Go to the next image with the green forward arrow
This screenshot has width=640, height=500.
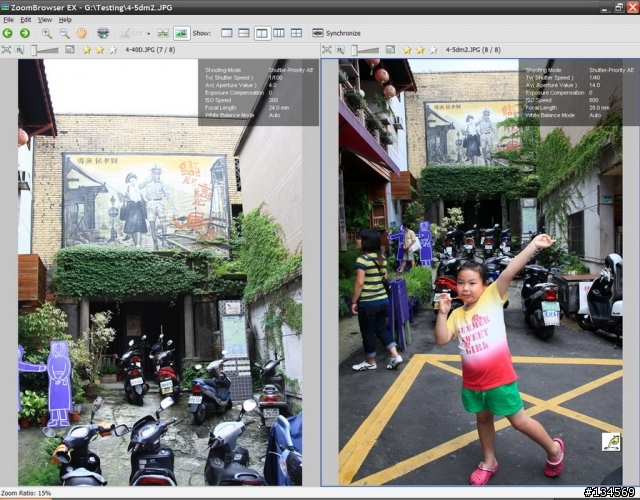click(25, 33)
